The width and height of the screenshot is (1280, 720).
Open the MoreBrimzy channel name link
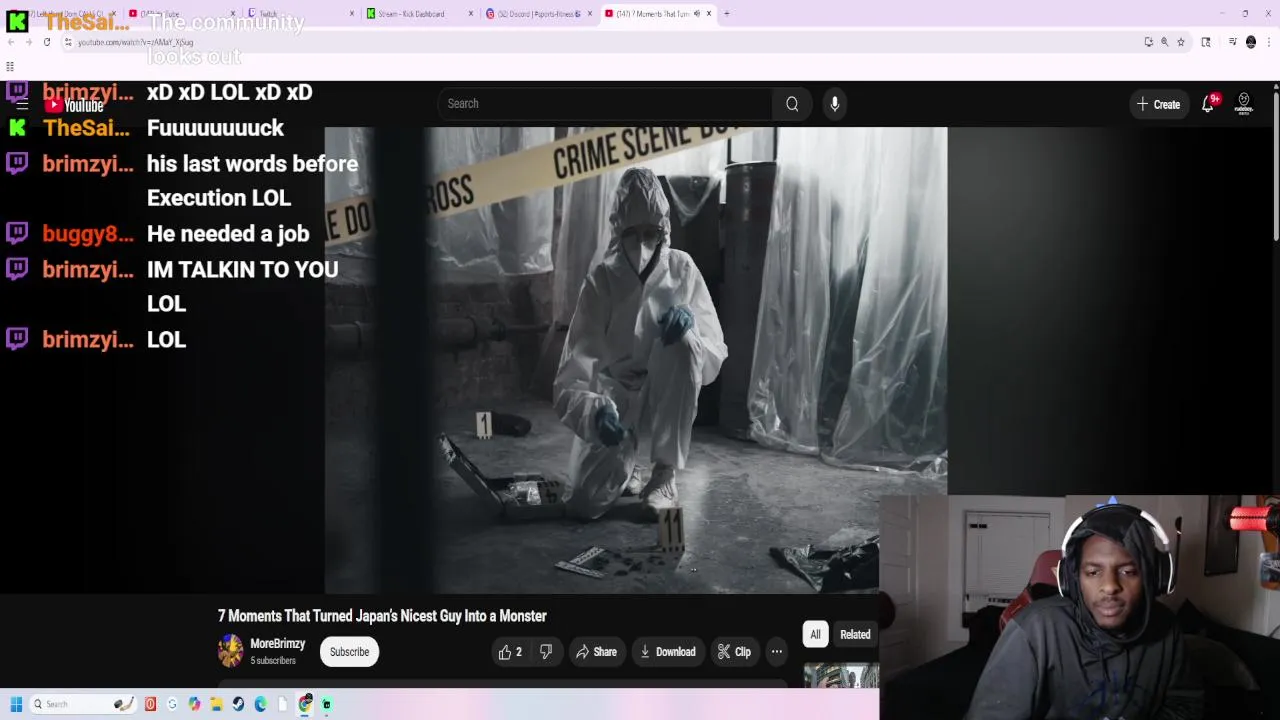[x=277, y=644]
